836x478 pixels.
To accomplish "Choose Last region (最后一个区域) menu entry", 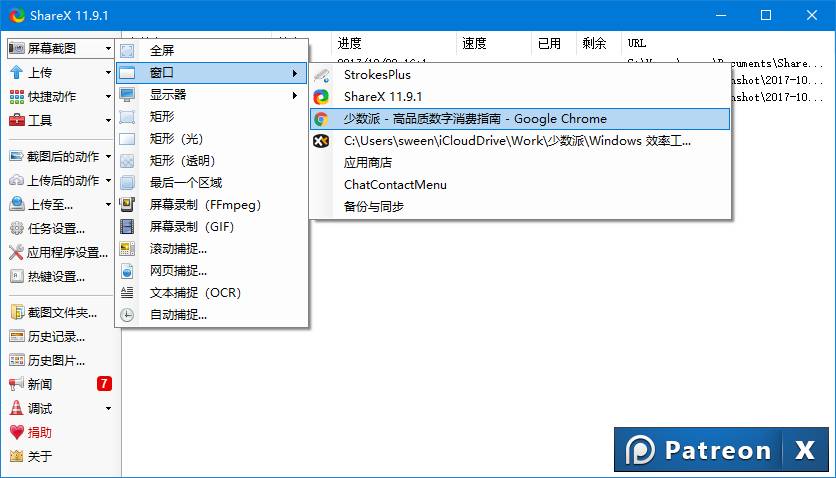I will pos(212,183).
